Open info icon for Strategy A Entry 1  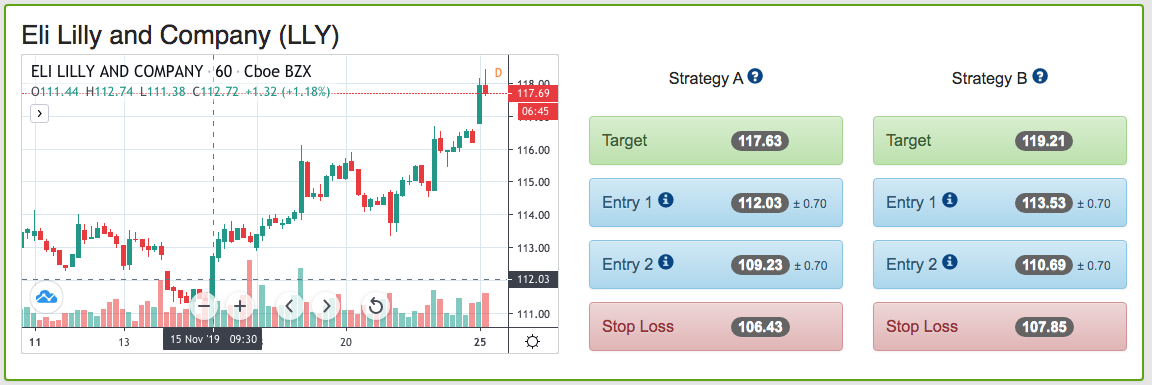[x=666, y=200]
